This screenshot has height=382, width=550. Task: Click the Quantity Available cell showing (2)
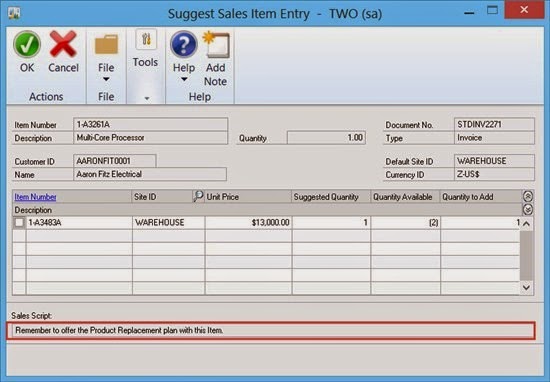pos(405,223)
